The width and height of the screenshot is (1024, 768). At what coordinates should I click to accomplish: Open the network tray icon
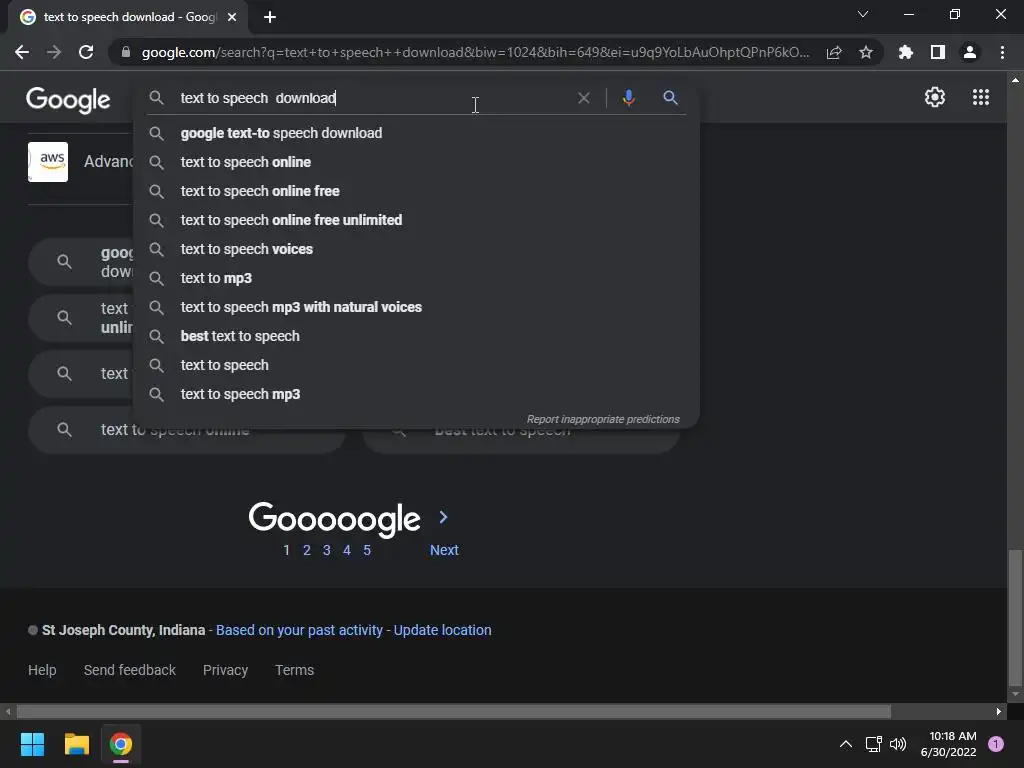pyautogui.click(x=873, y=744)
